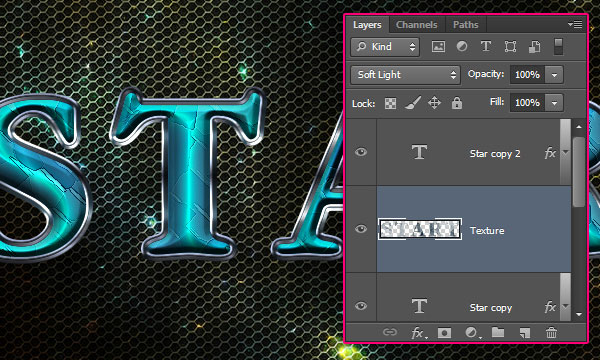This screenshot has height=360, width=600.
Task: Click fx badge on Star copy 2
Action: [549, 153]
